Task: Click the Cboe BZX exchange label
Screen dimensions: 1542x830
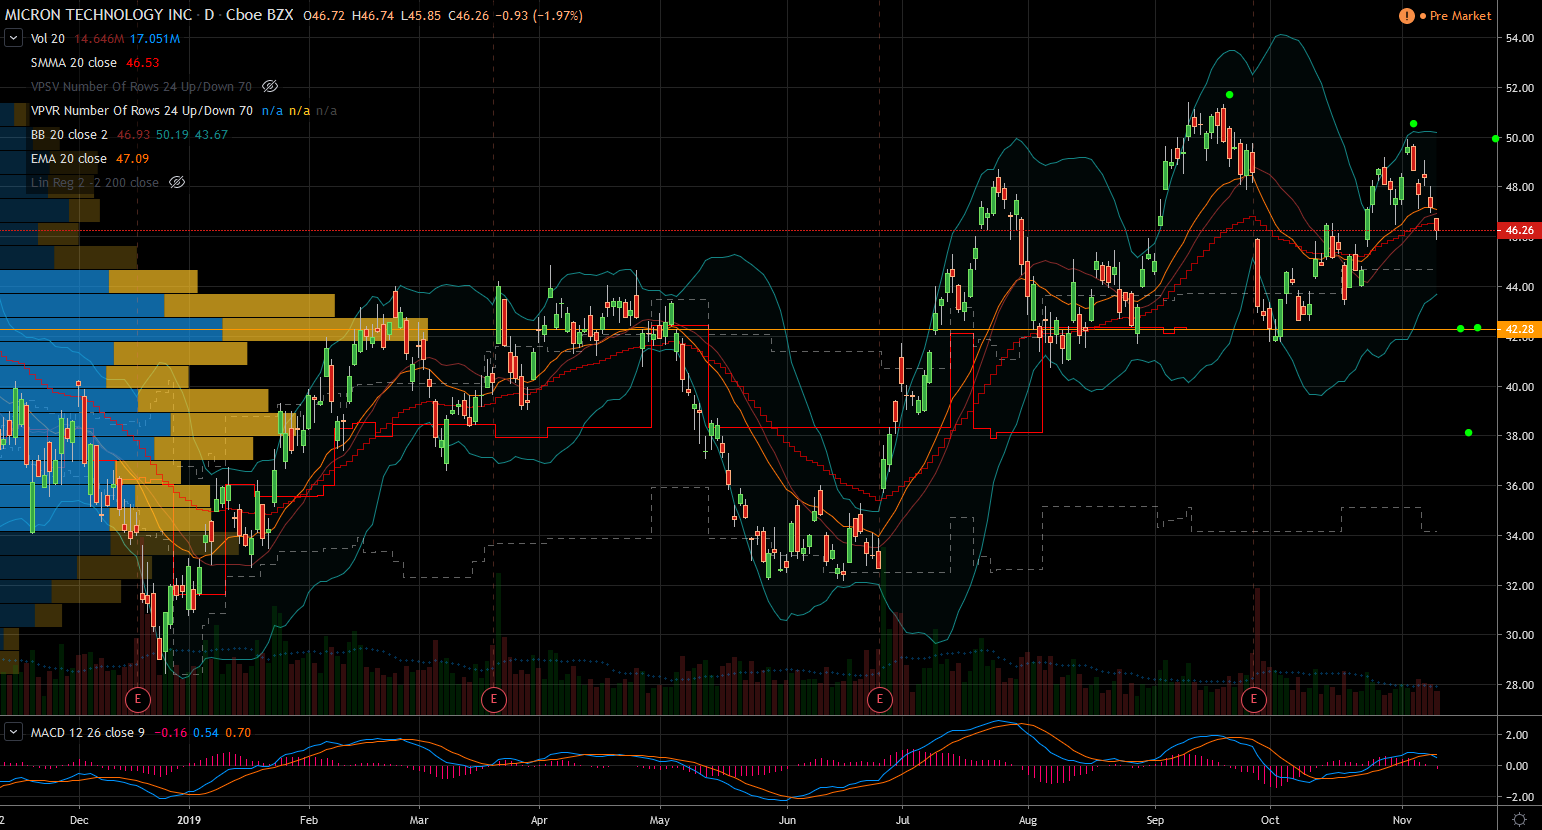Action: (x=260, y=15)
